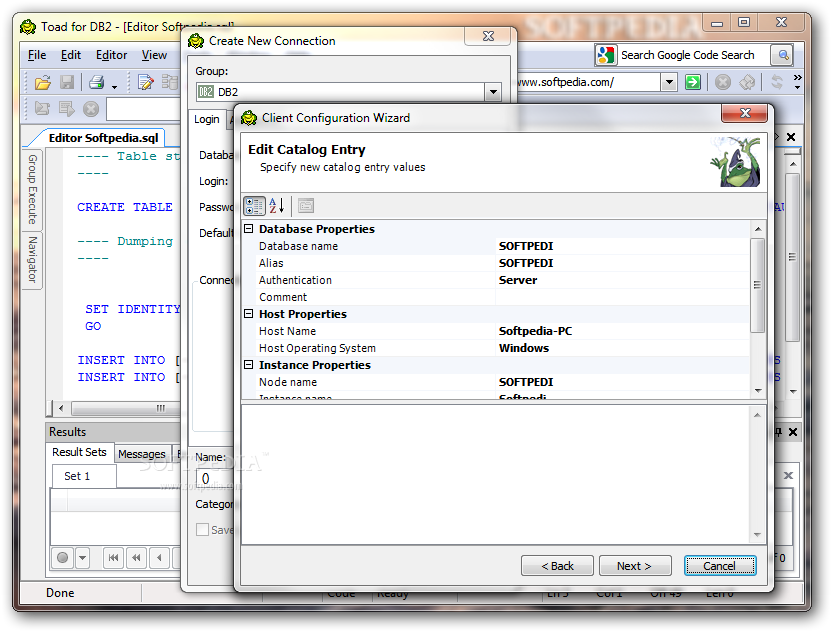Viewport: 832px width, 632px height.
Task: Click the execute script icon in editor toolbar
Action: [x=66, y=109]
